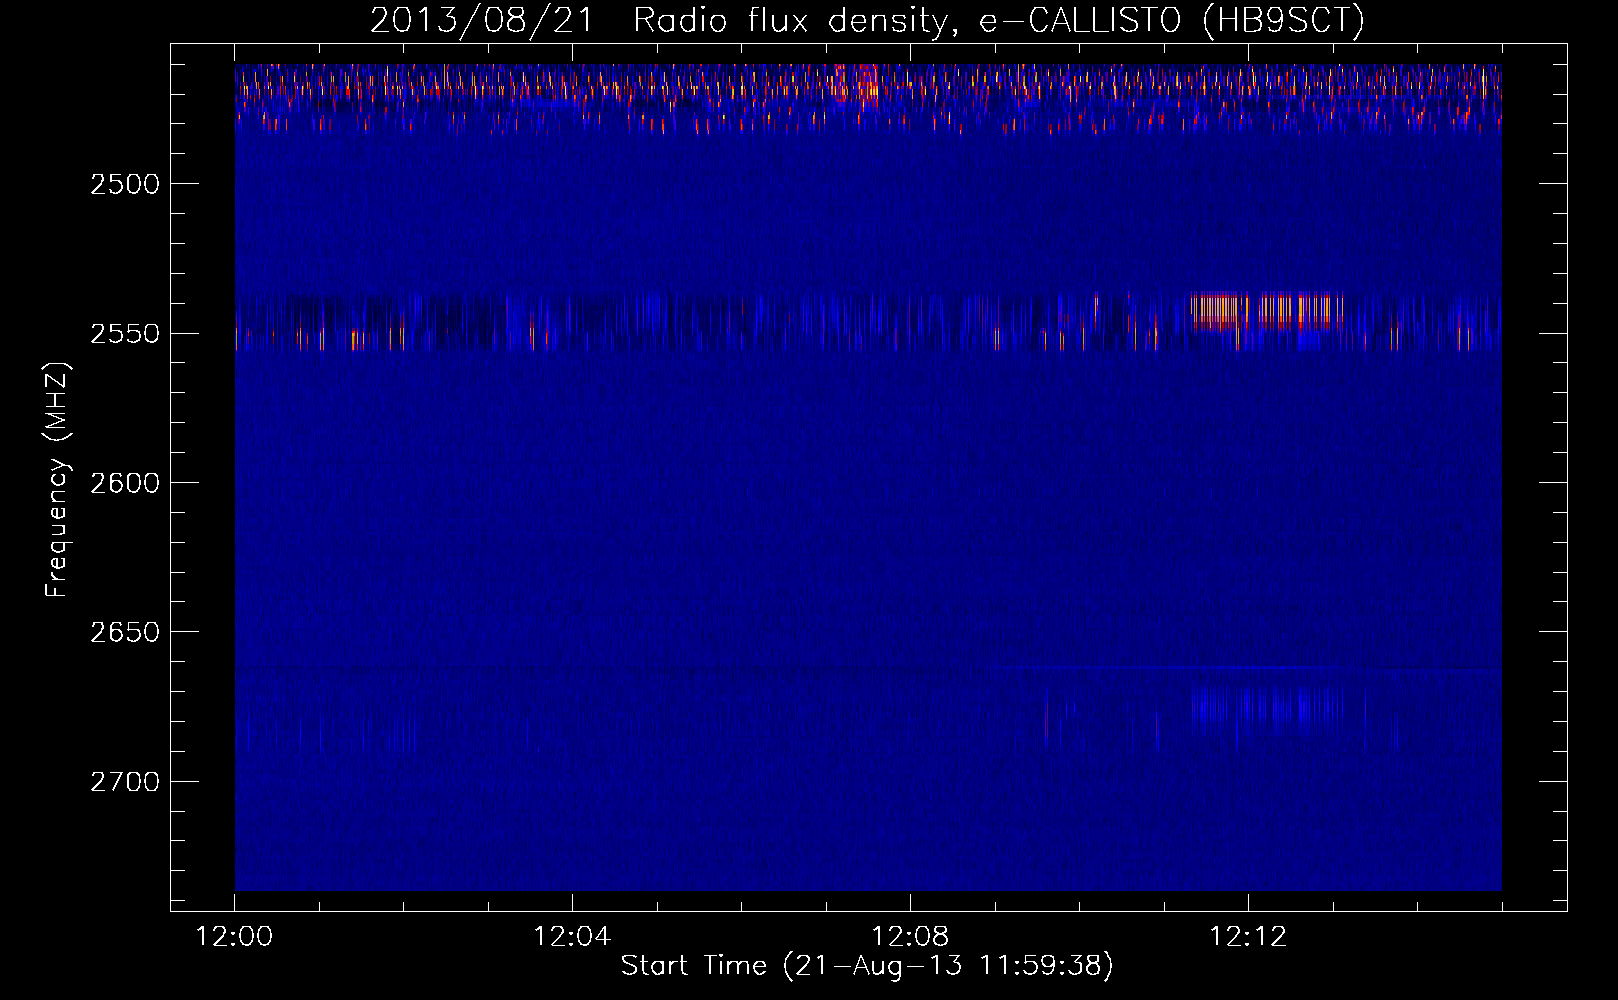Viewport: 1618px width, 1000px height.
Task: Click the 12:08 time tick label
Action: [910, 937]
